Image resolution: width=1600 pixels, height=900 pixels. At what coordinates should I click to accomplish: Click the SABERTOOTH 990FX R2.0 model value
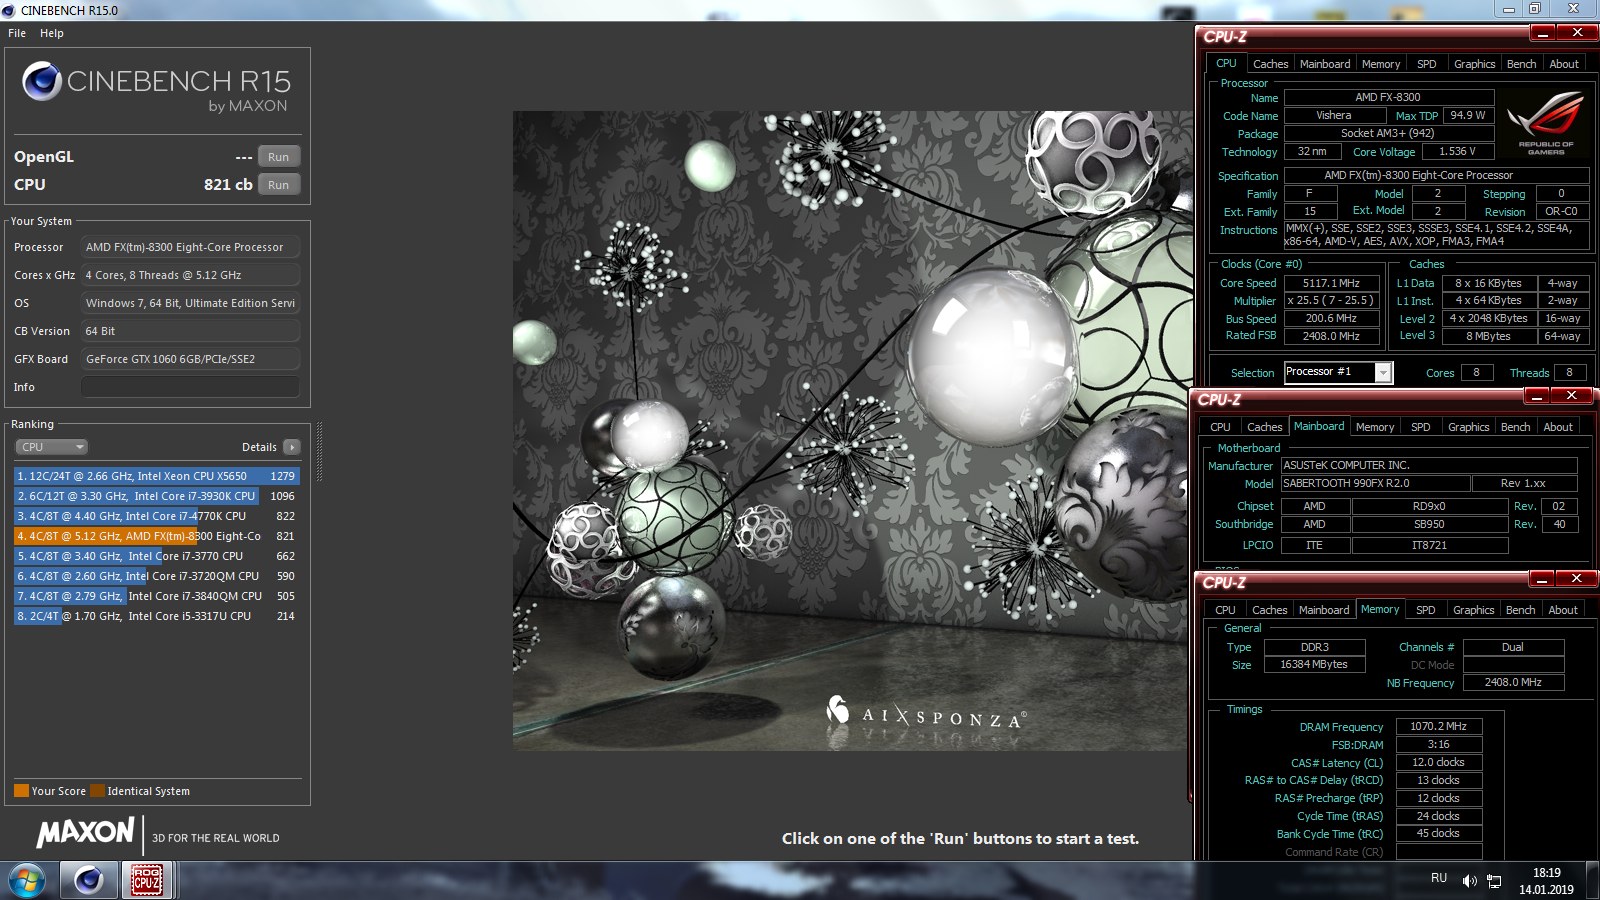(x=1375, y=484)
